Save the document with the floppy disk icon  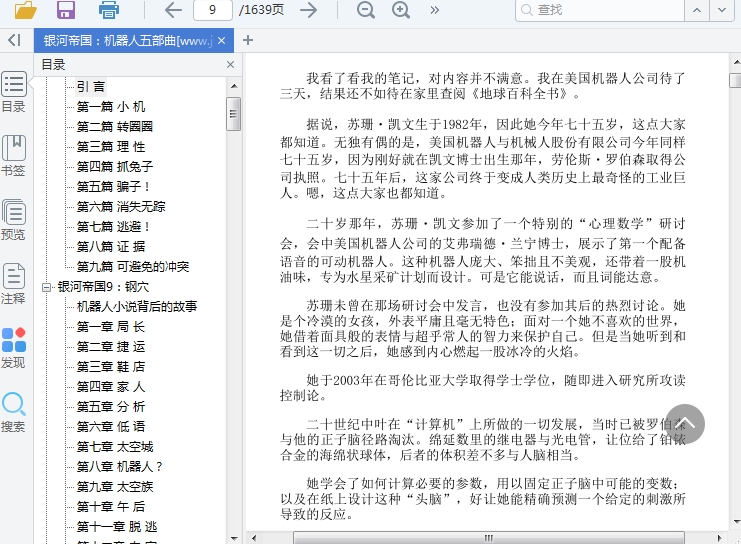66,9
